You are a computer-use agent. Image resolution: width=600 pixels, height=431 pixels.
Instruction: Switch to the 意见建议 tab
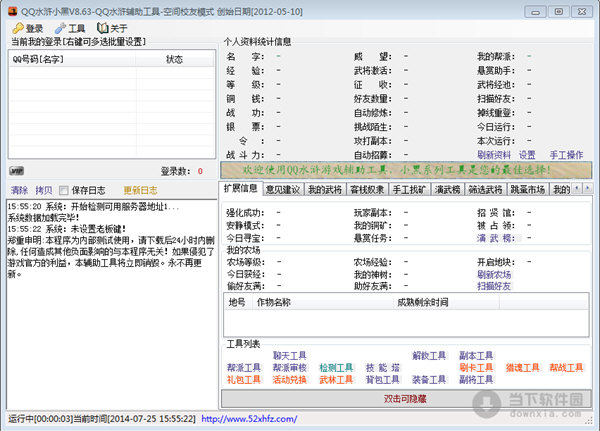pos(283,189)
